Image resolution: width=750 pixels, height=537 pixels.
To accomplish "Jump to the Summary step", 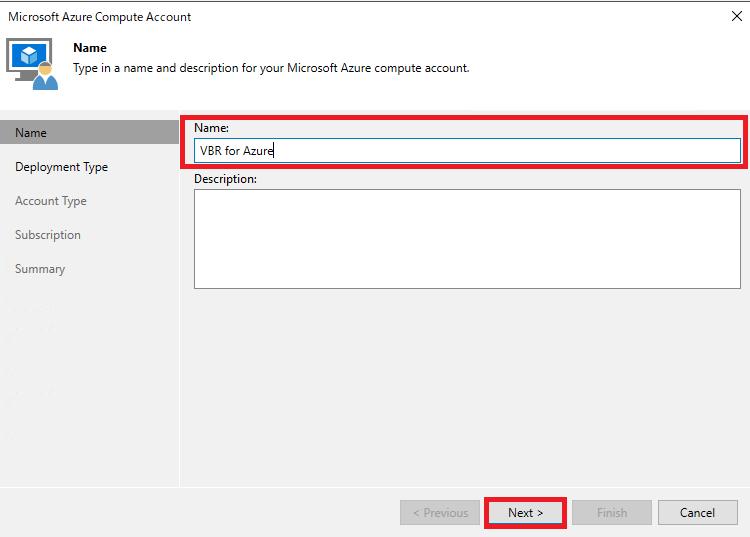I will point(40,269).
